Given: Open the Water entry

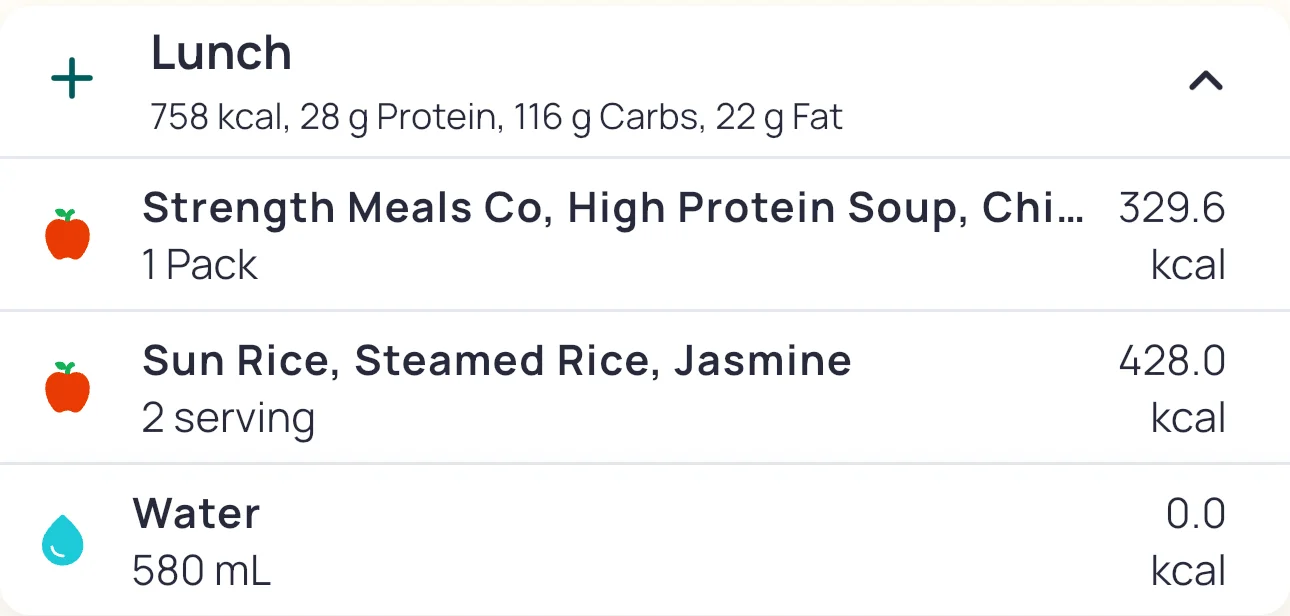Looking at the screenshot, I should (x=196, y=513).
